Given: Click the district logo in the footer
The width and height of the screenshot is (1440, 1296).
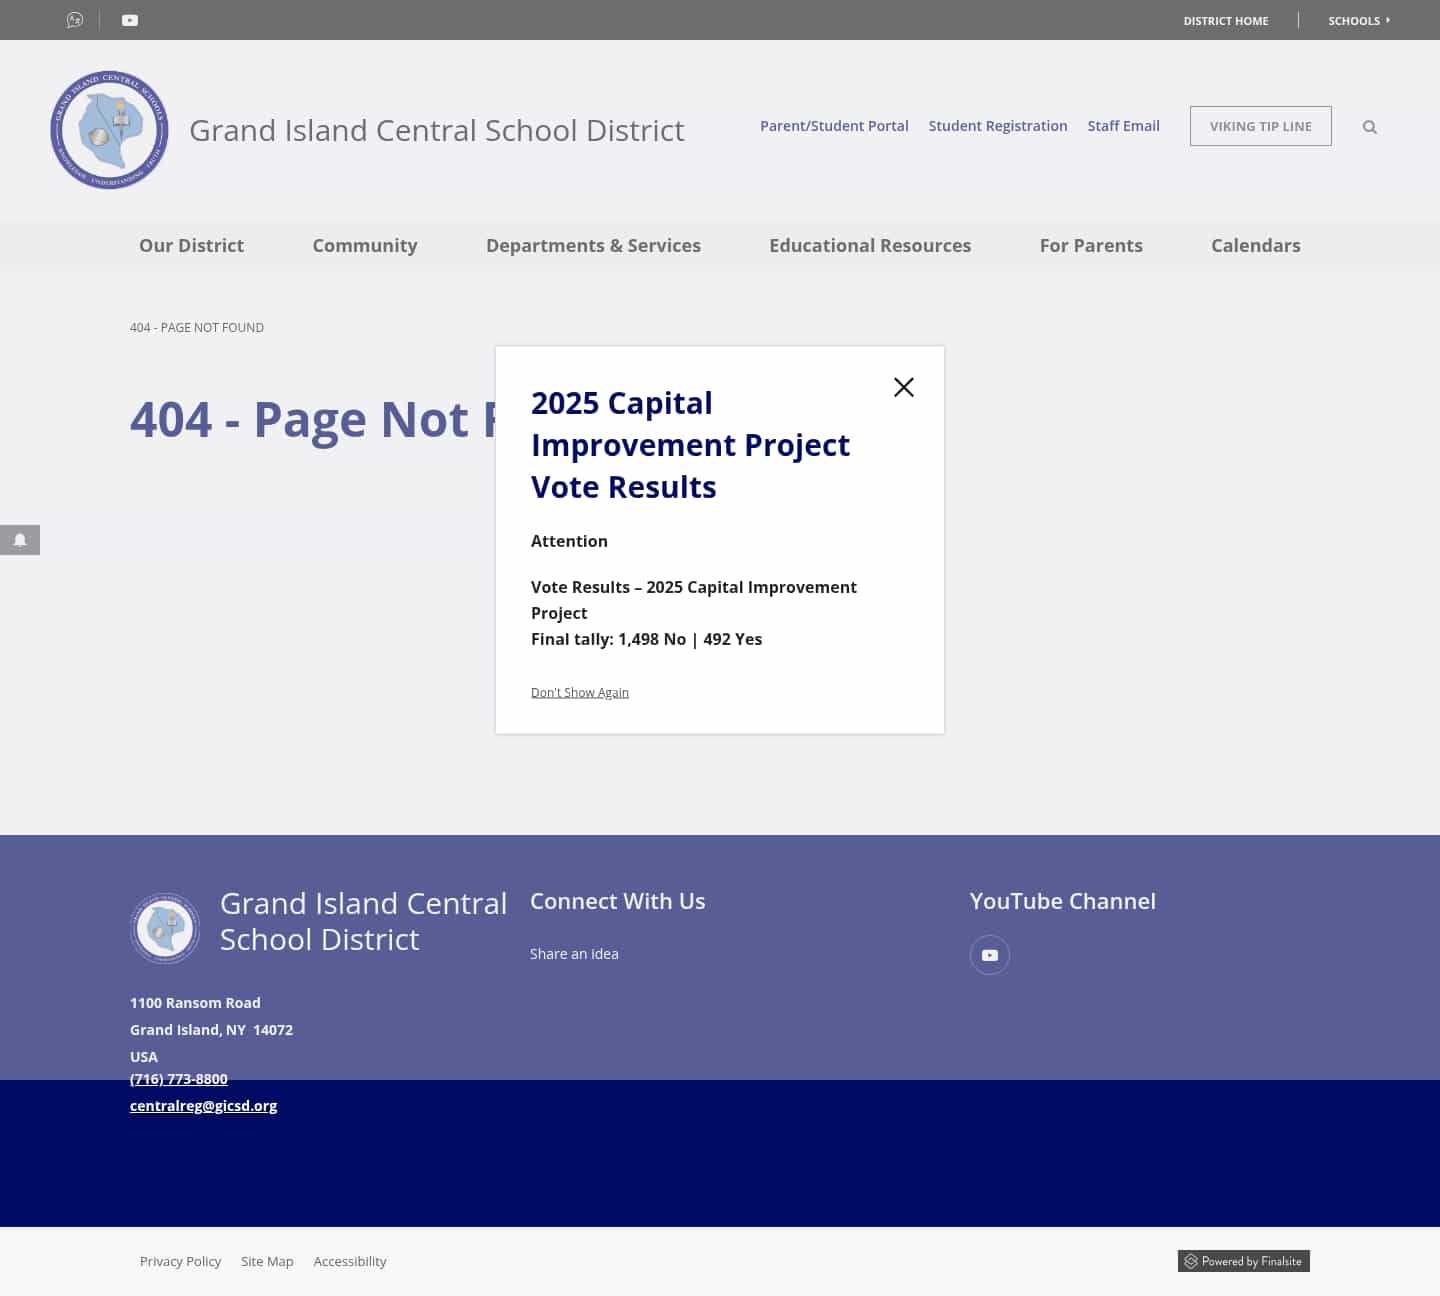Looking at the screenshot, I should 165,928.
